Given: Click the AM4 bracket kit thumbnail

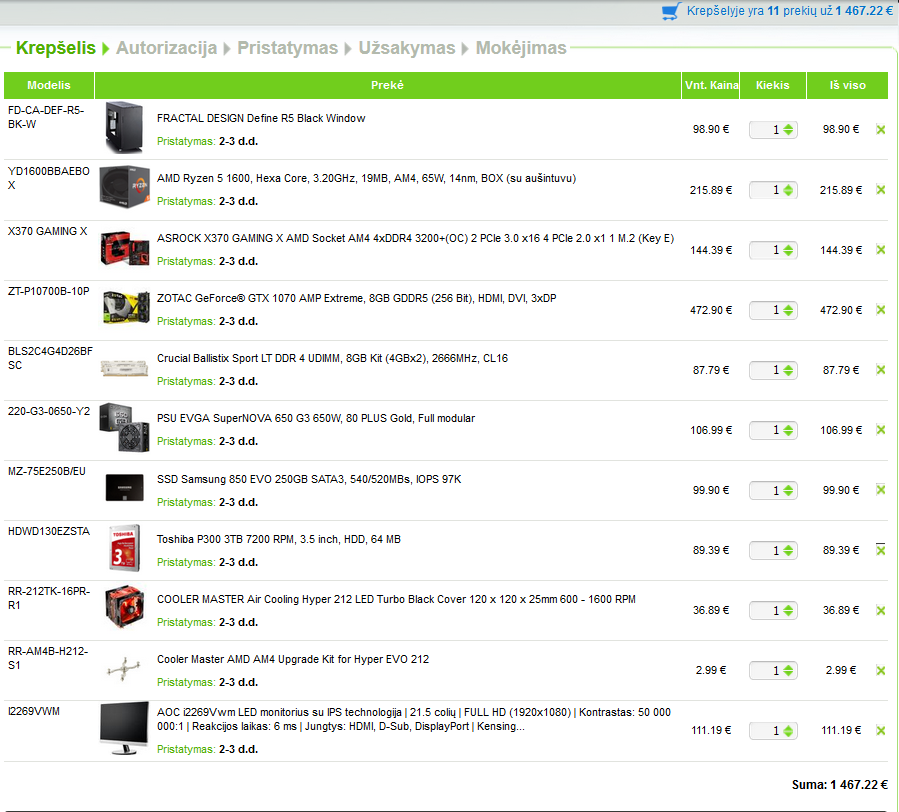Looking at the screenshot, I should [x=124, y=669].
